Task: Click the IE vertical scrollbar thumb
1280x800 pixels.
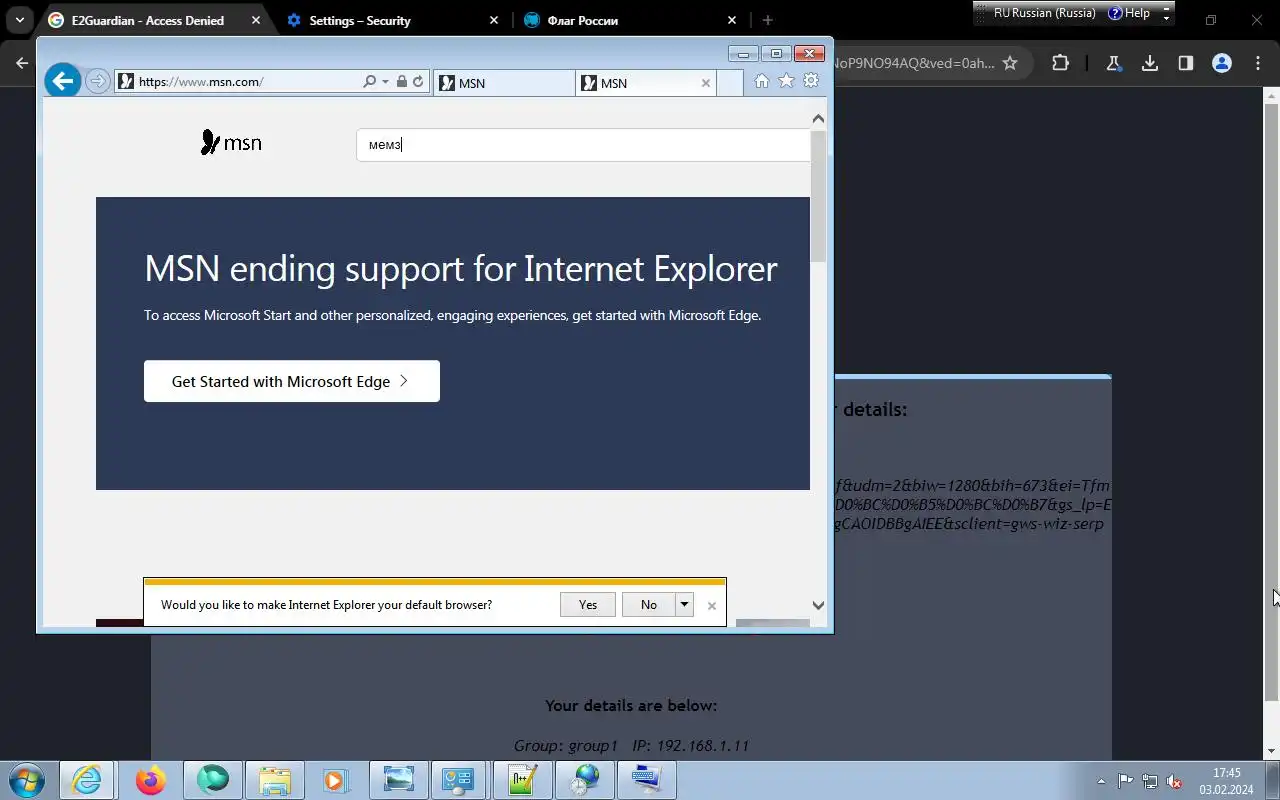Action: click(818, 195)
